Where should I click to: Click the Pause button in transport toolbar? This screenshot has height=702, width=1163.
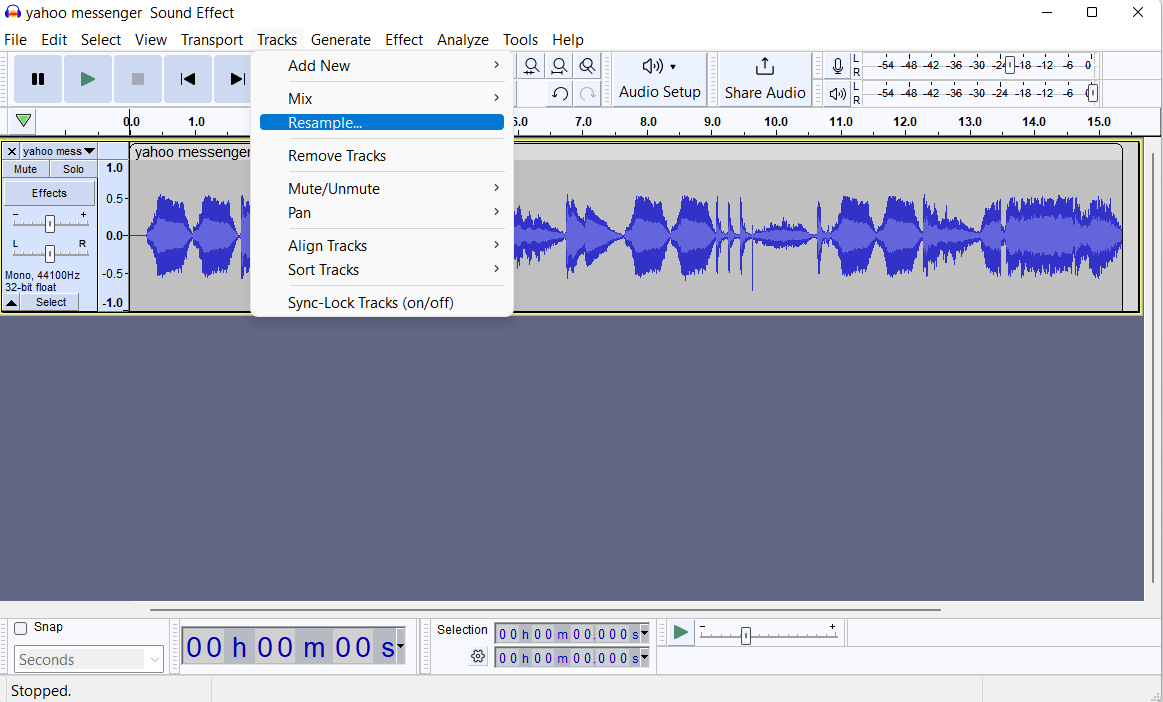(x=38, y=79)
